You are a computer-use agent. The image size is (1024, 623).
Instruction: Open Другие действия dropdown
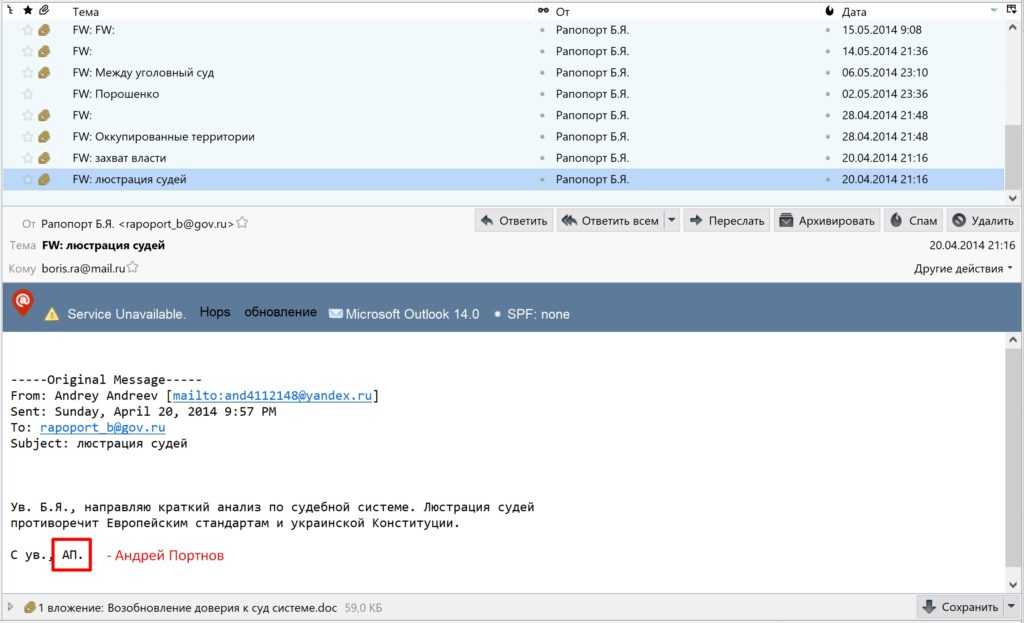963,268
